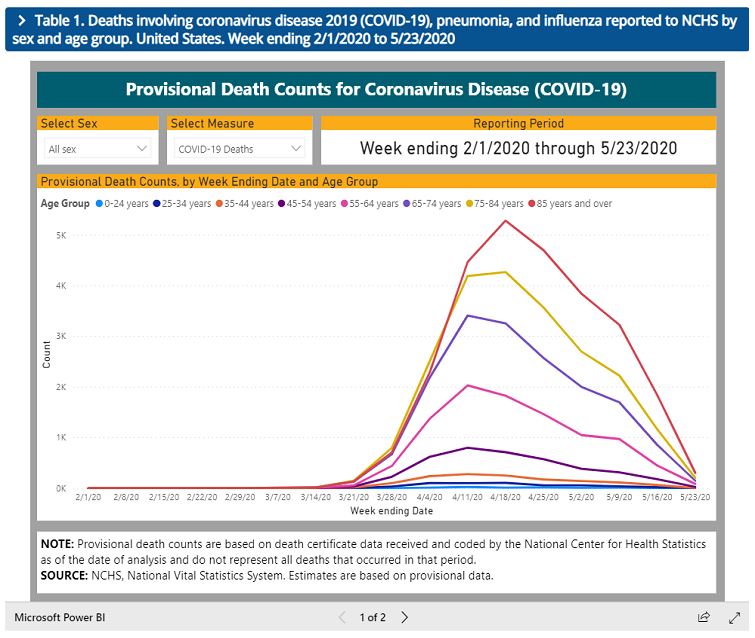Select the 25-34 years legend item
The width and height of the screenshot is (755, 638).
[186, 204]
